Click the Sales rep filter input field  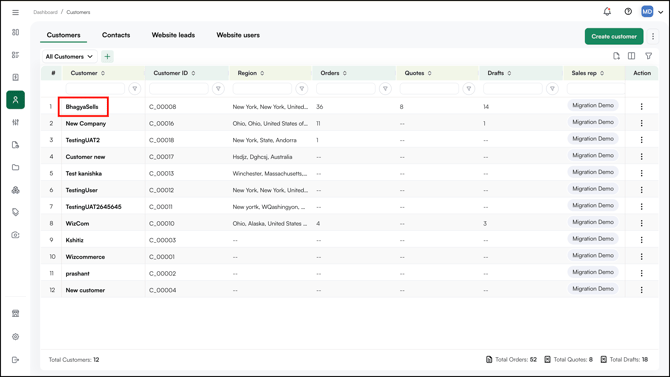(x=596, y=88)
